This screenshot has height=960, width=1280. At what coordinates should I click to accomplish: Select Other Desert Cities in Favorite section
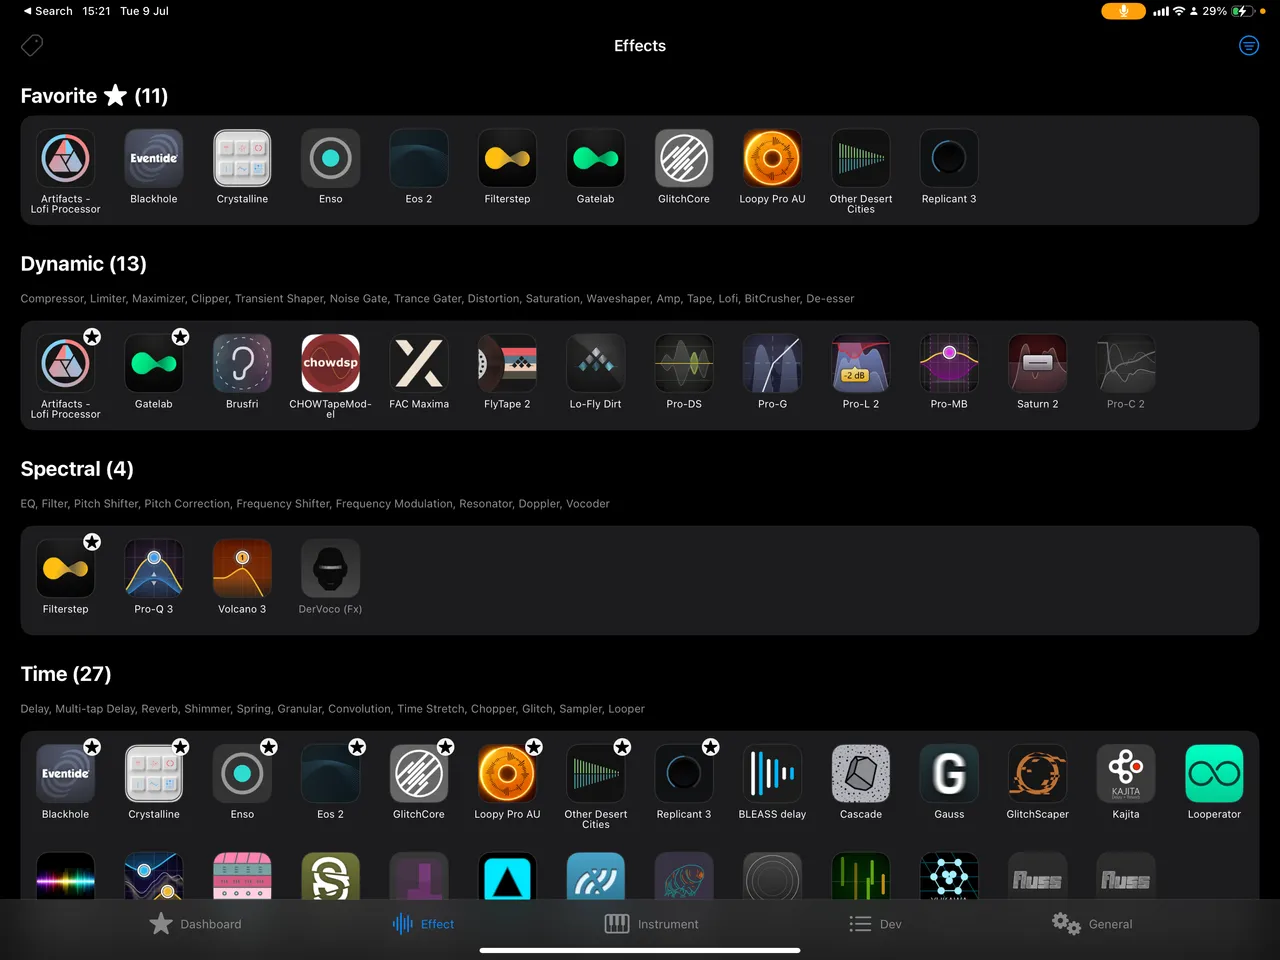click(861, 158)
